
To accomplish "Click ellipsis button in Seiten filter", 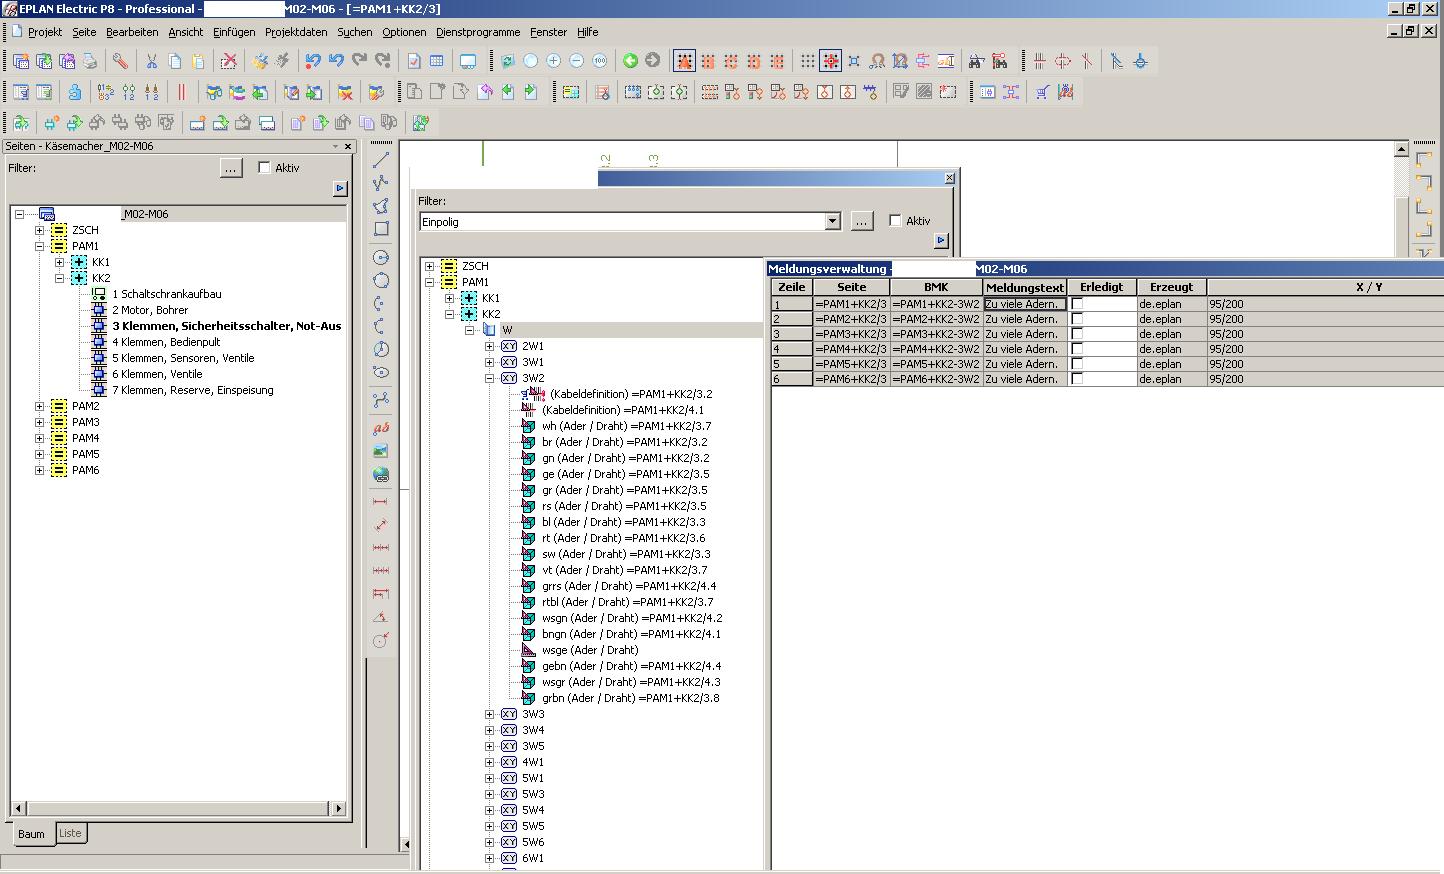I will [x=231, y=168].
